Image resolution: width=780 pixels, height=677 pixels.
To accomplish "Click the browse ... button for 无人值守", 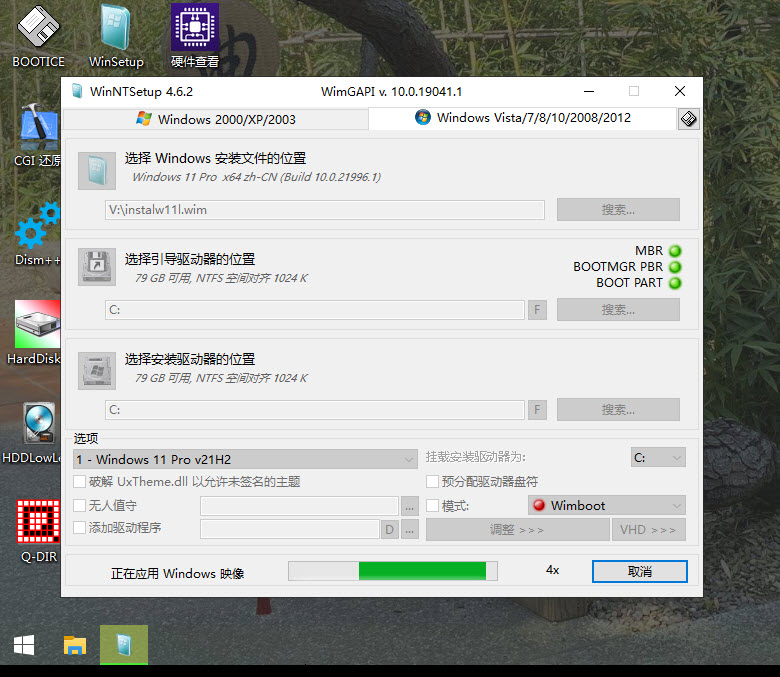I will 409,506.
